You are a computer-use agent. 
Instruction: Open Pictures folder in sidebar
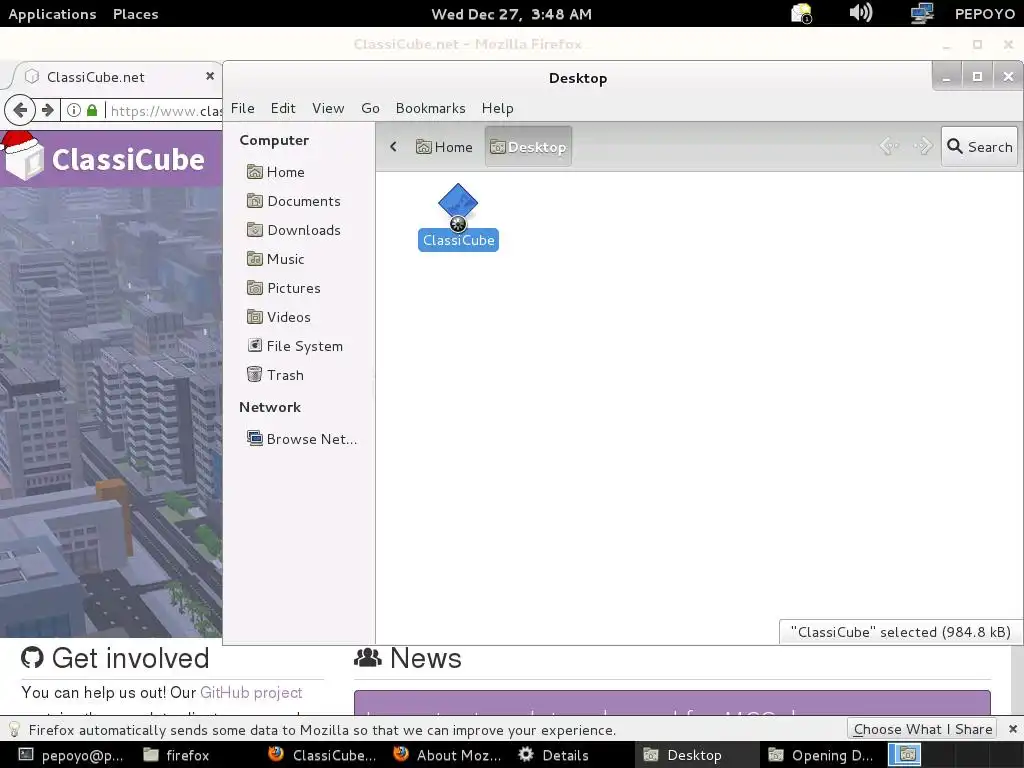point(284,288)
